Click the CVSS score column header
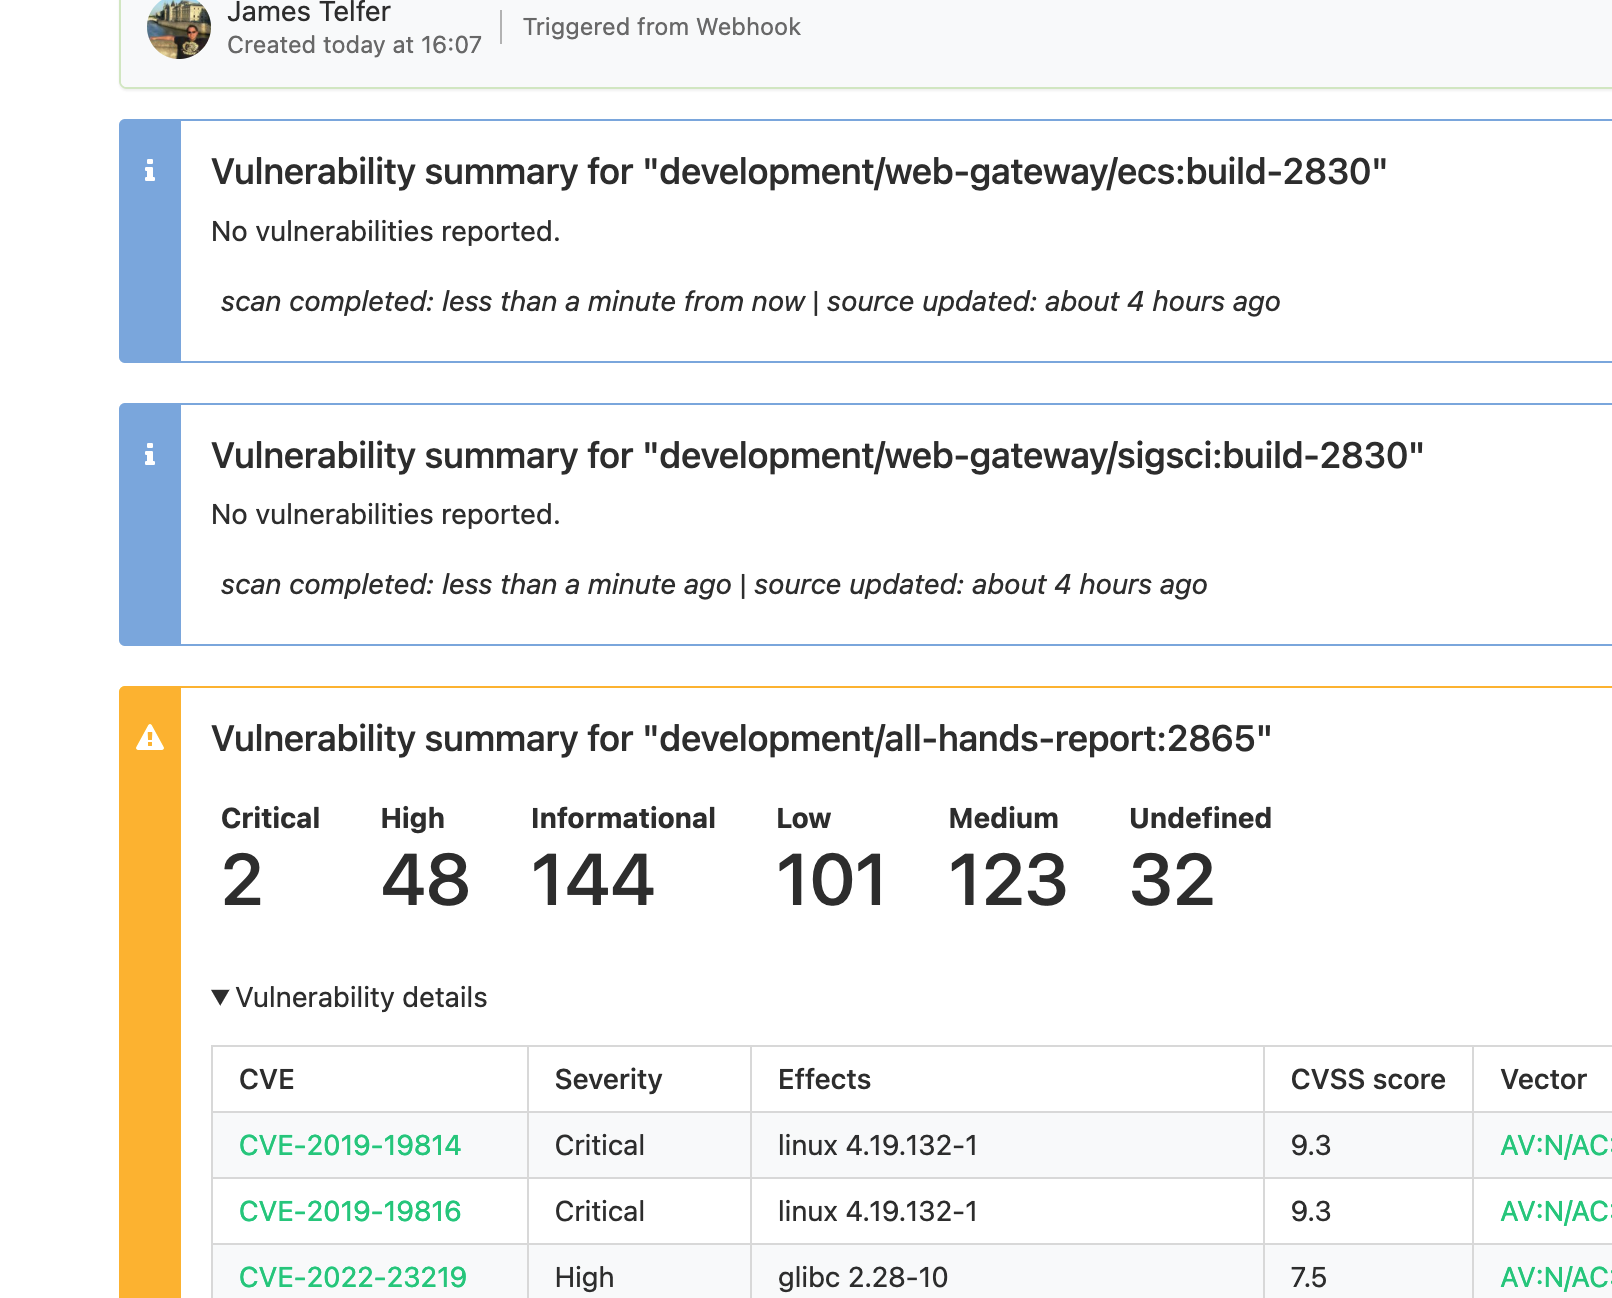Screen dimensions: 1612x1298 point(1368,1079)
